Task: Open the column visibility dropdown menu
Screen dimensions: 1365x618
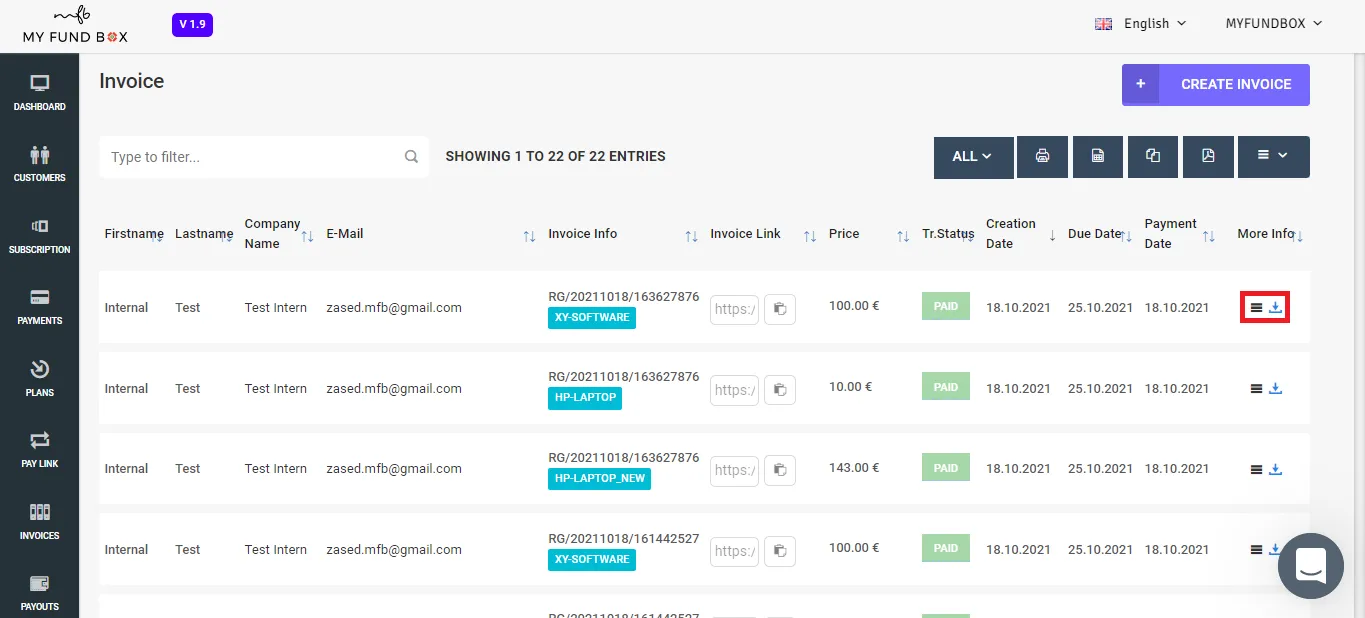Action: point(1273,157)
